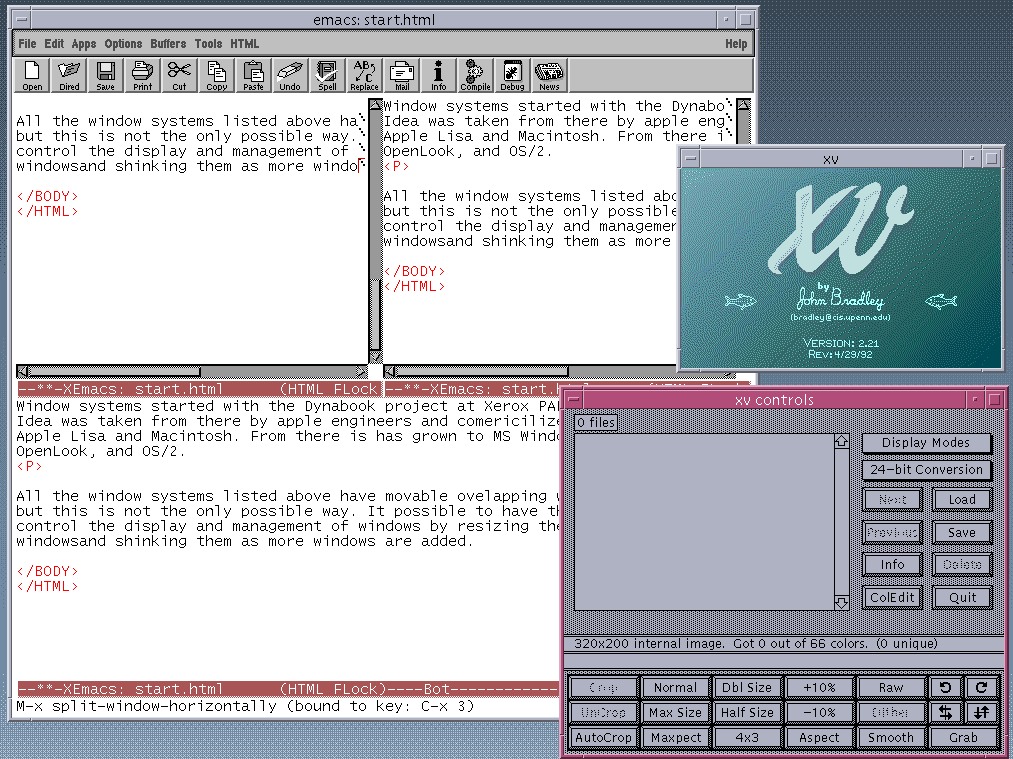Open the Replace tool in toolbar
Screen dimensions: 1013x759
coord(364,75)
